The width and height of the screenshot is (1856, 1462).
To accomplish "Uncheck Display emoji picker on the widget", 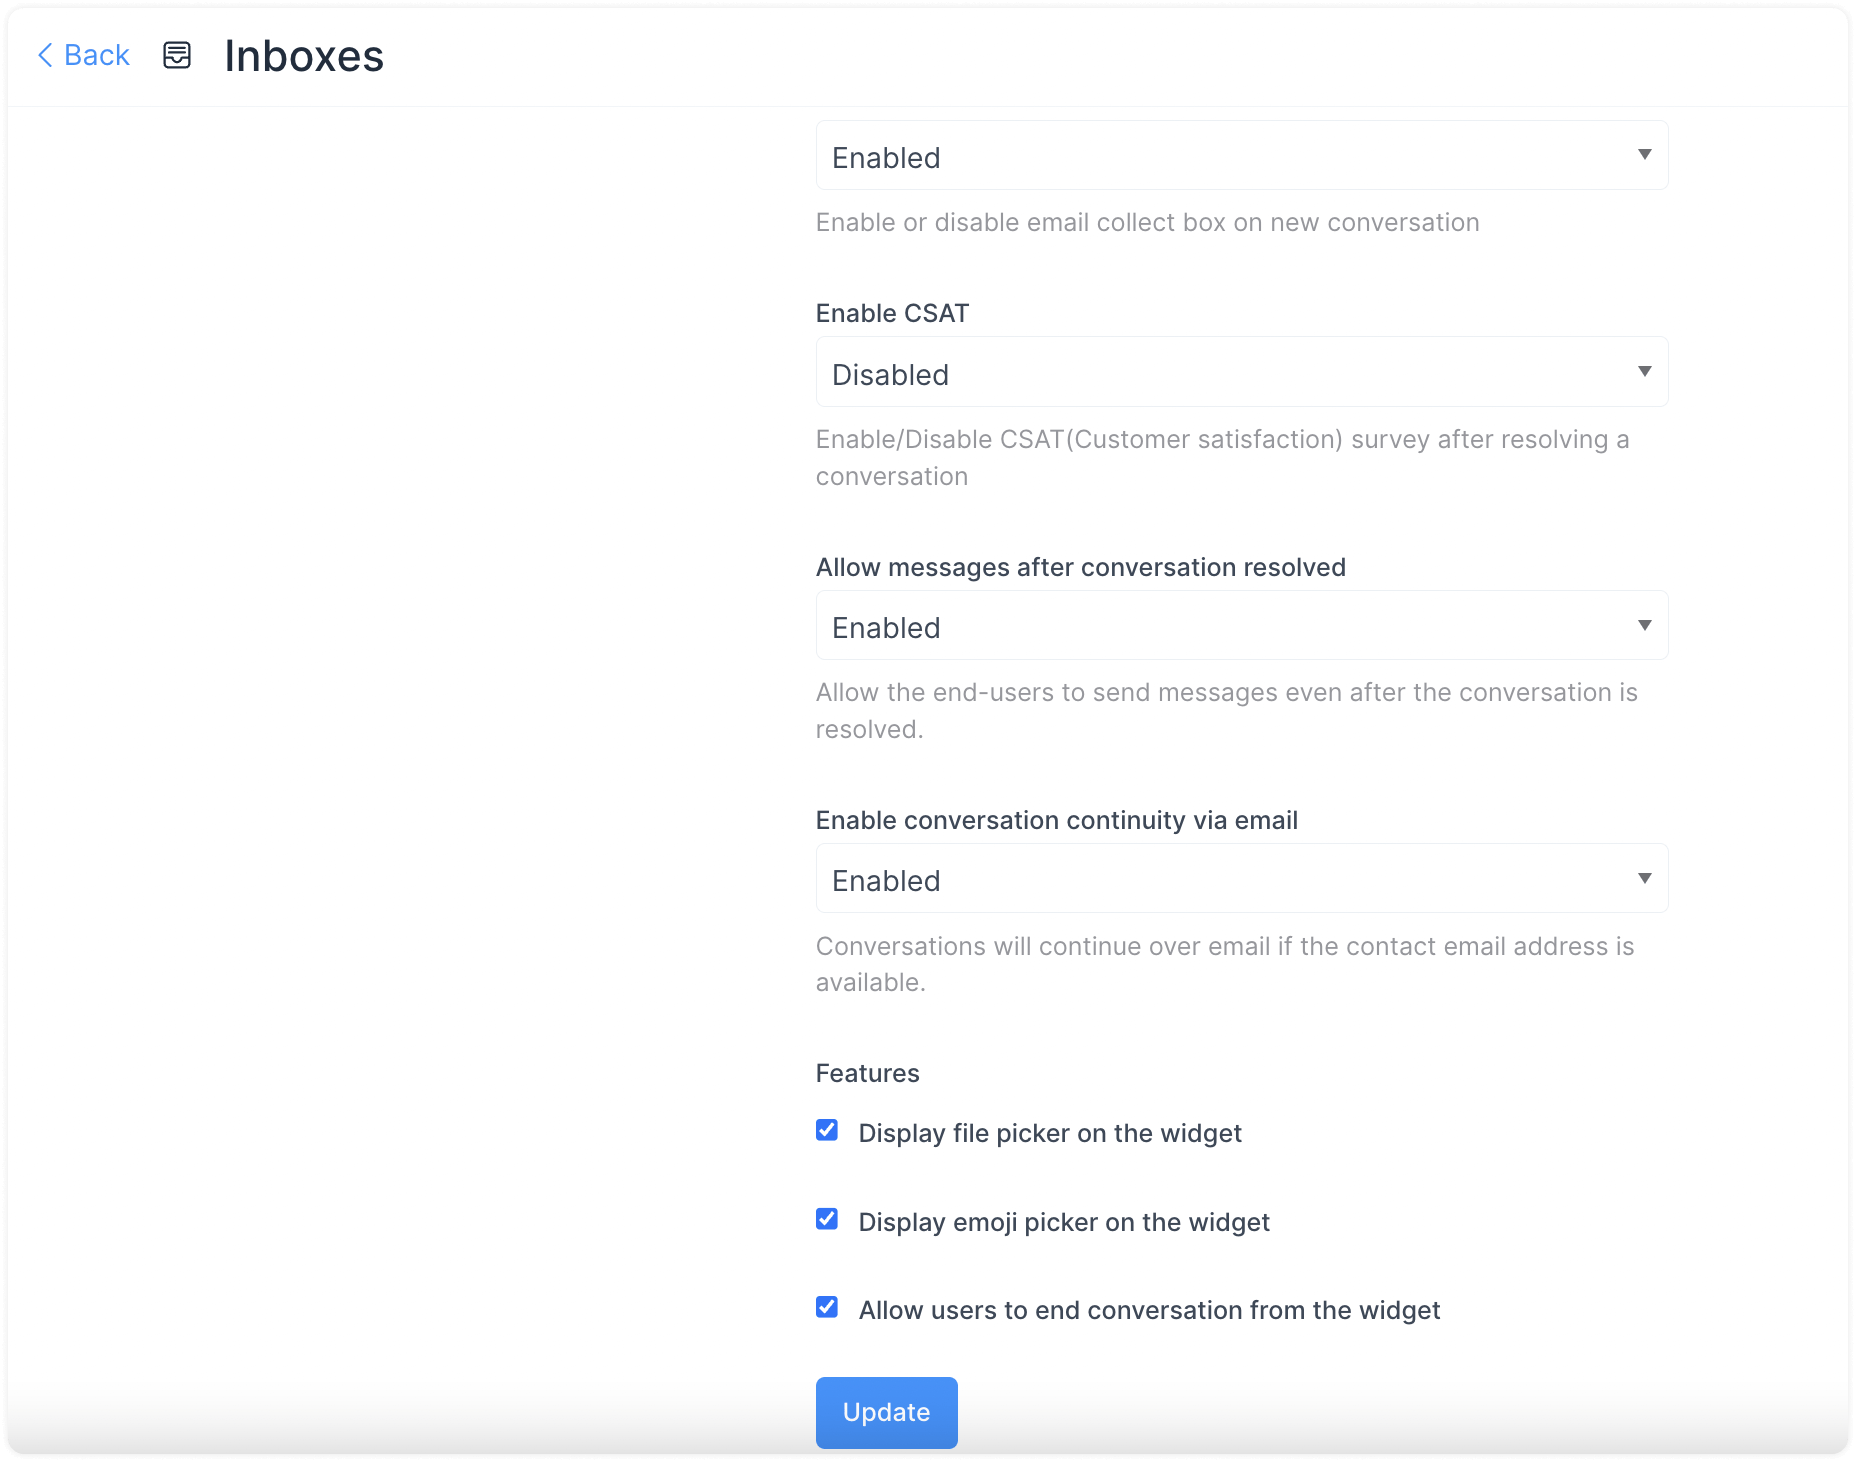I will 827,1219.
